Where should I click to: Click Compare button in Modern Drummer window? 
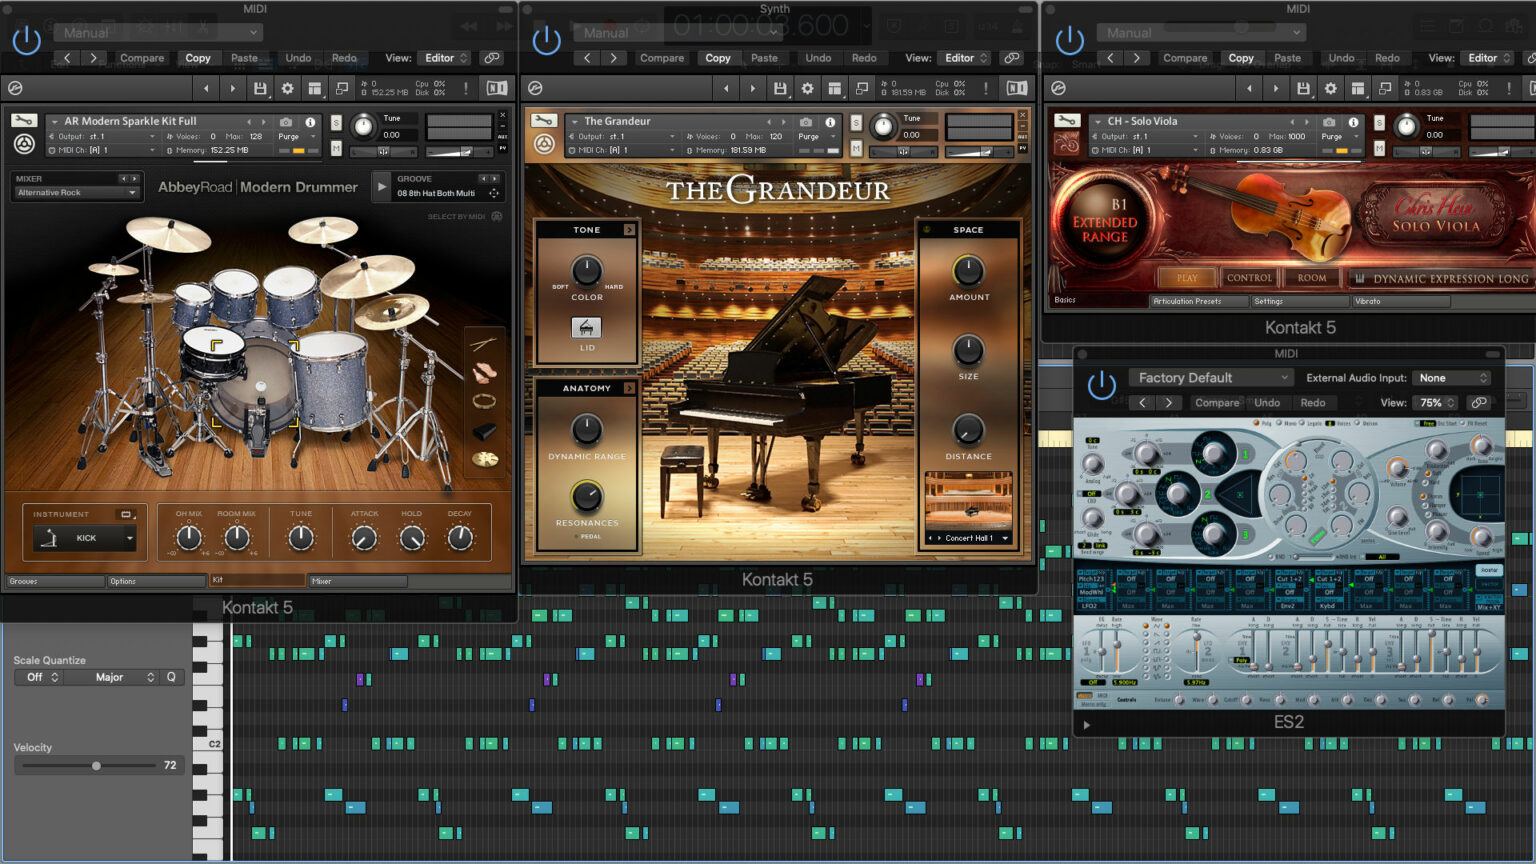point(142,58)
